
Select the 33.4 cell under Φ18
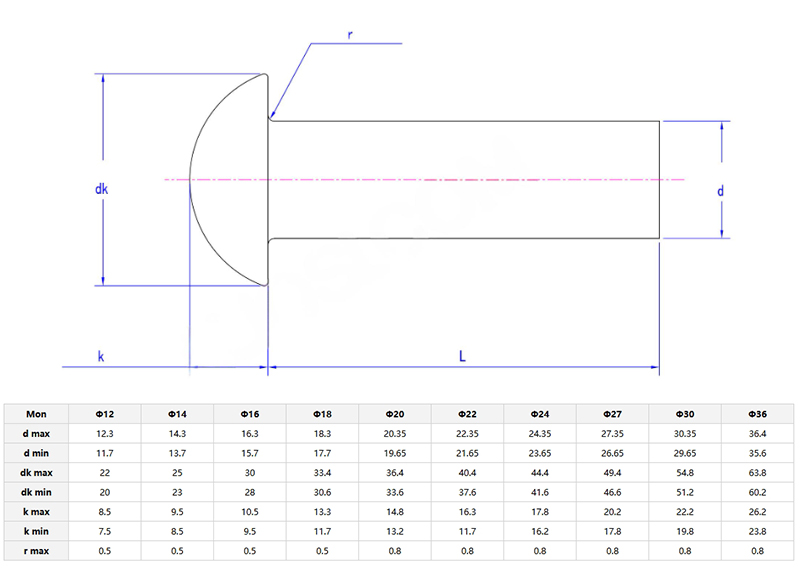point(322,472)
